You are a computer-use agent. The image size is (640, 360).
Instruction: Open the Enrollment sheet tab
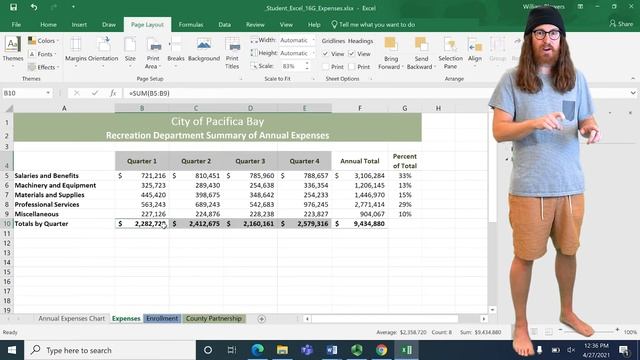click(x=162, y=318)
